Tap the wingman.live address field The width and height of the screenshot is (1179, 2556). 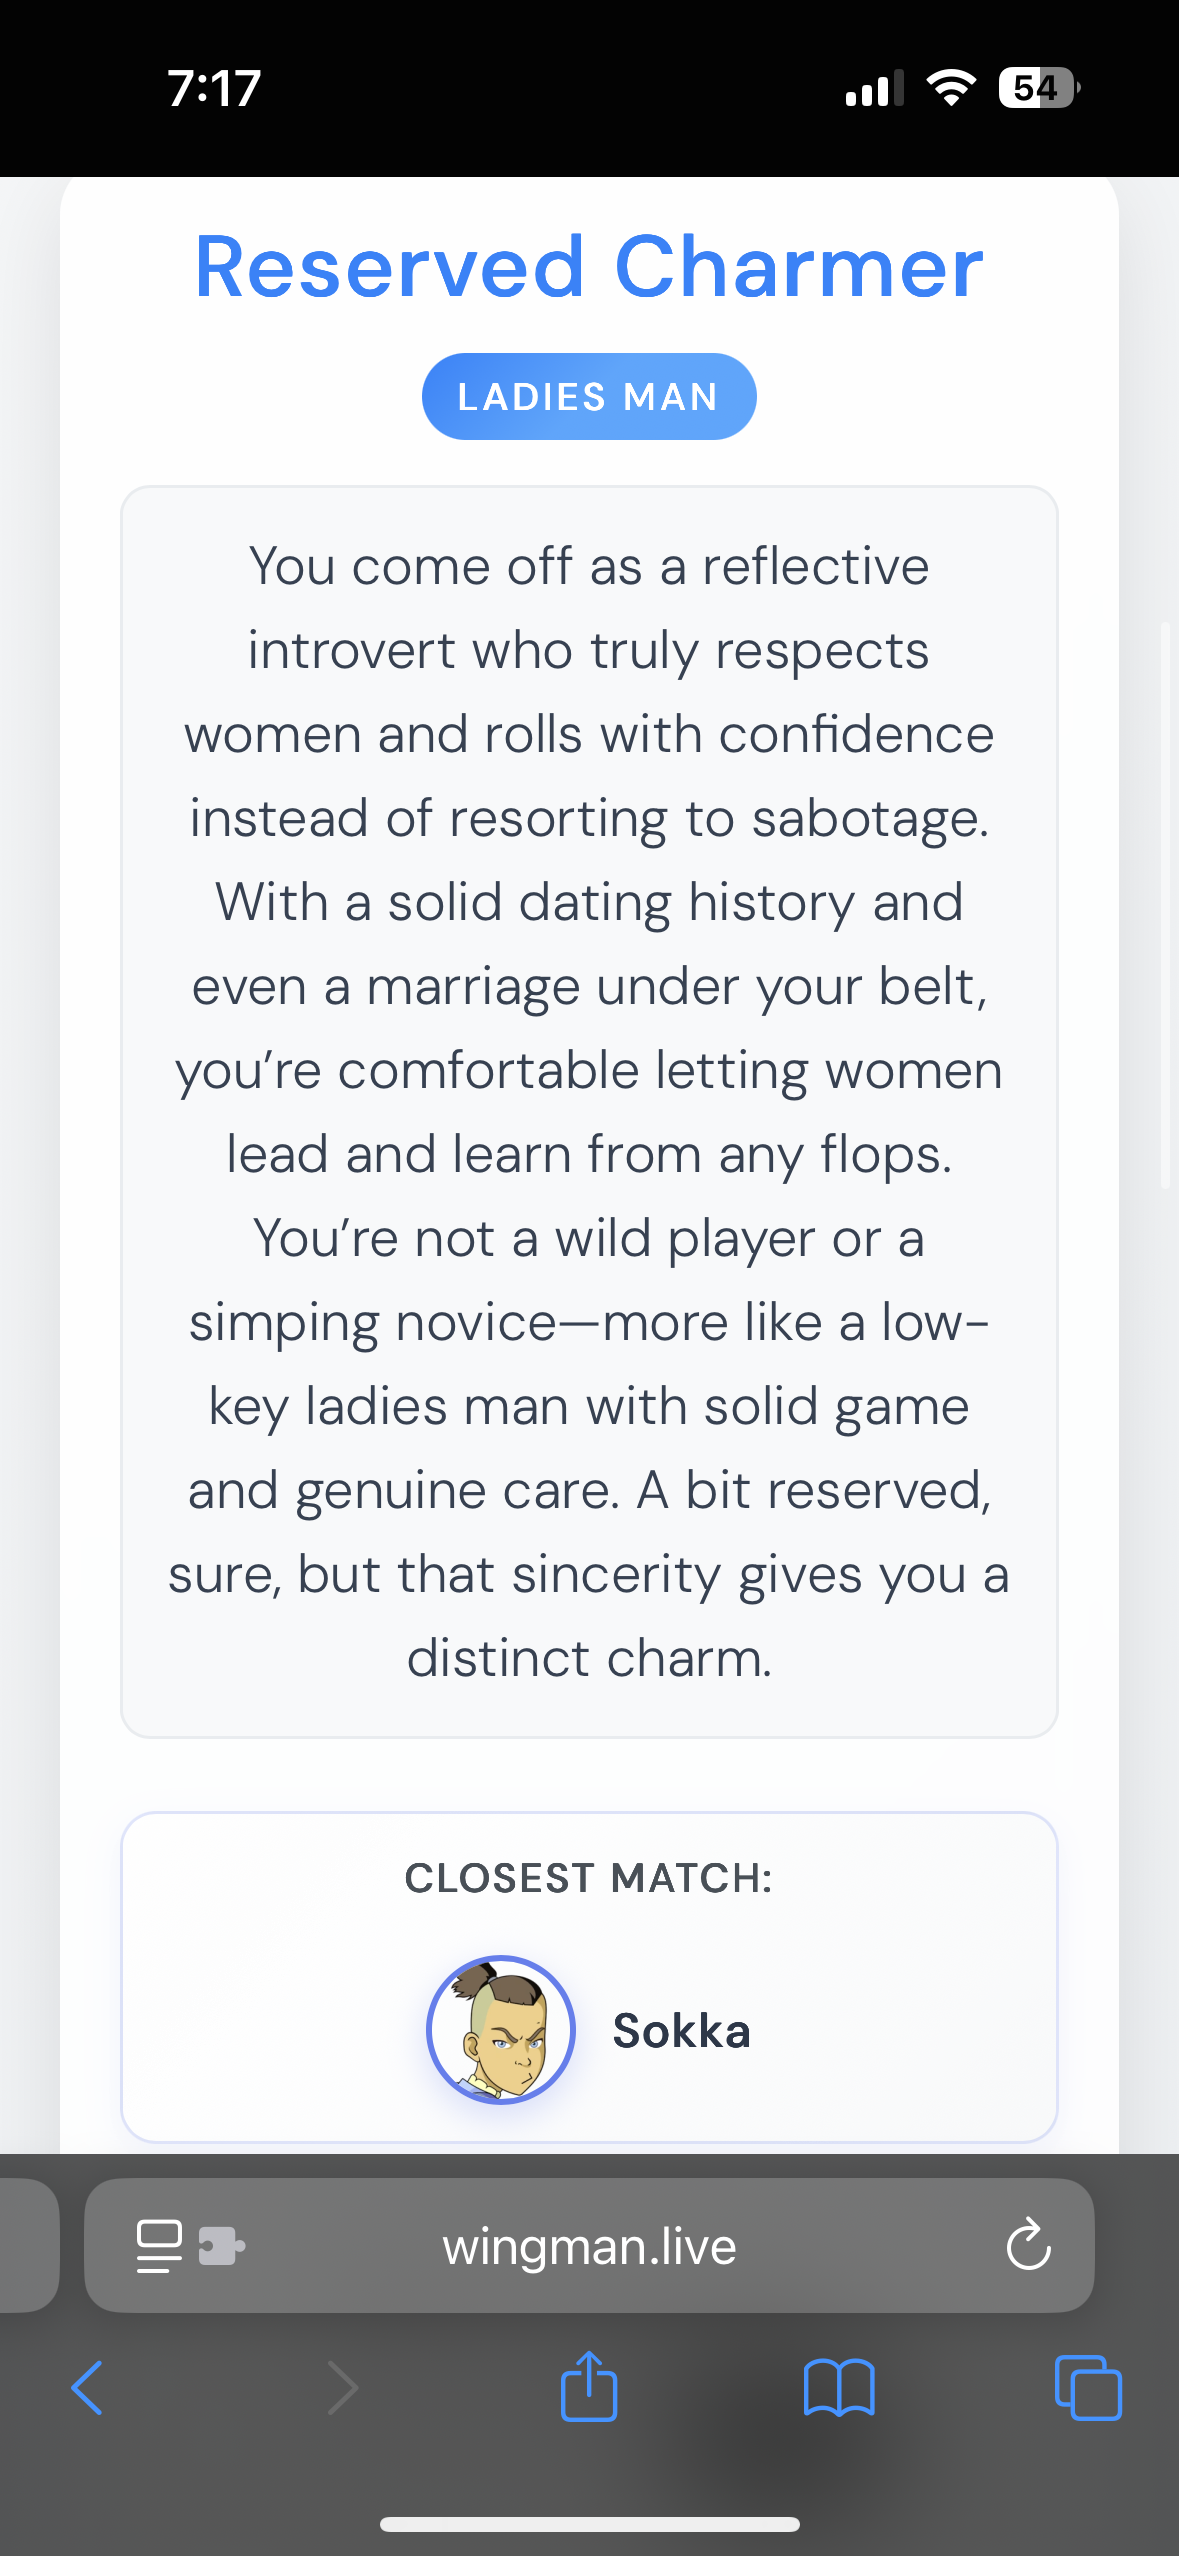coord(589,2246)
